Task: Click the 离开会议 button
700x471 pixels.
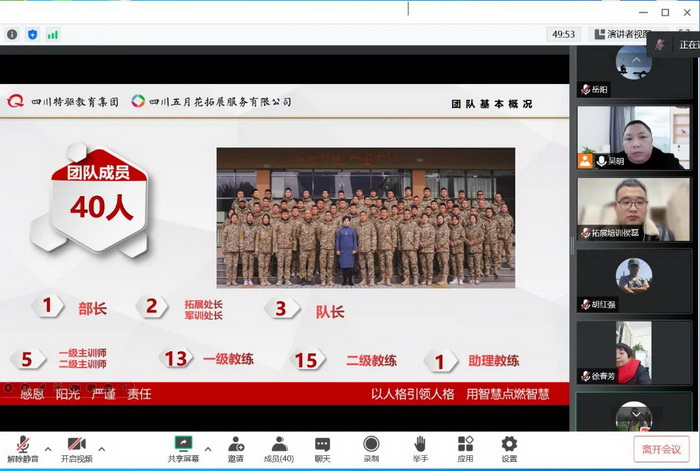Action: (662, 449)
